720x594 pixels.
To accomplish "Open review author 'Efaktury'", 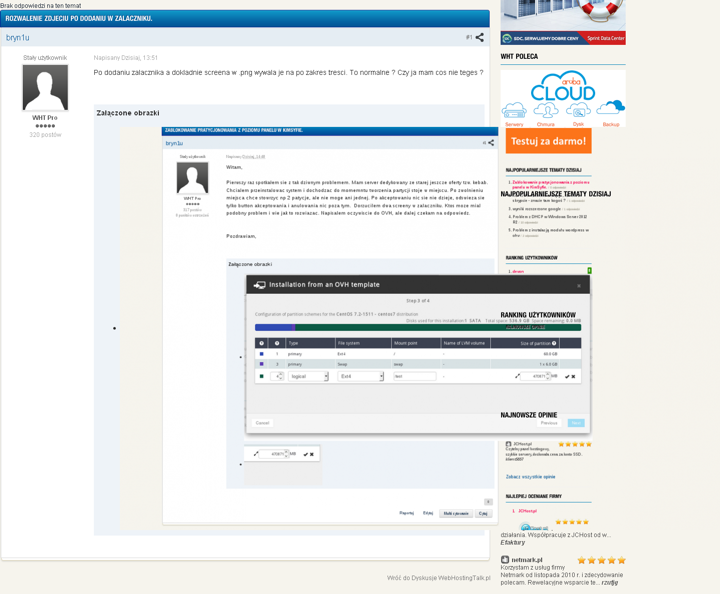I will pos(512,543).
